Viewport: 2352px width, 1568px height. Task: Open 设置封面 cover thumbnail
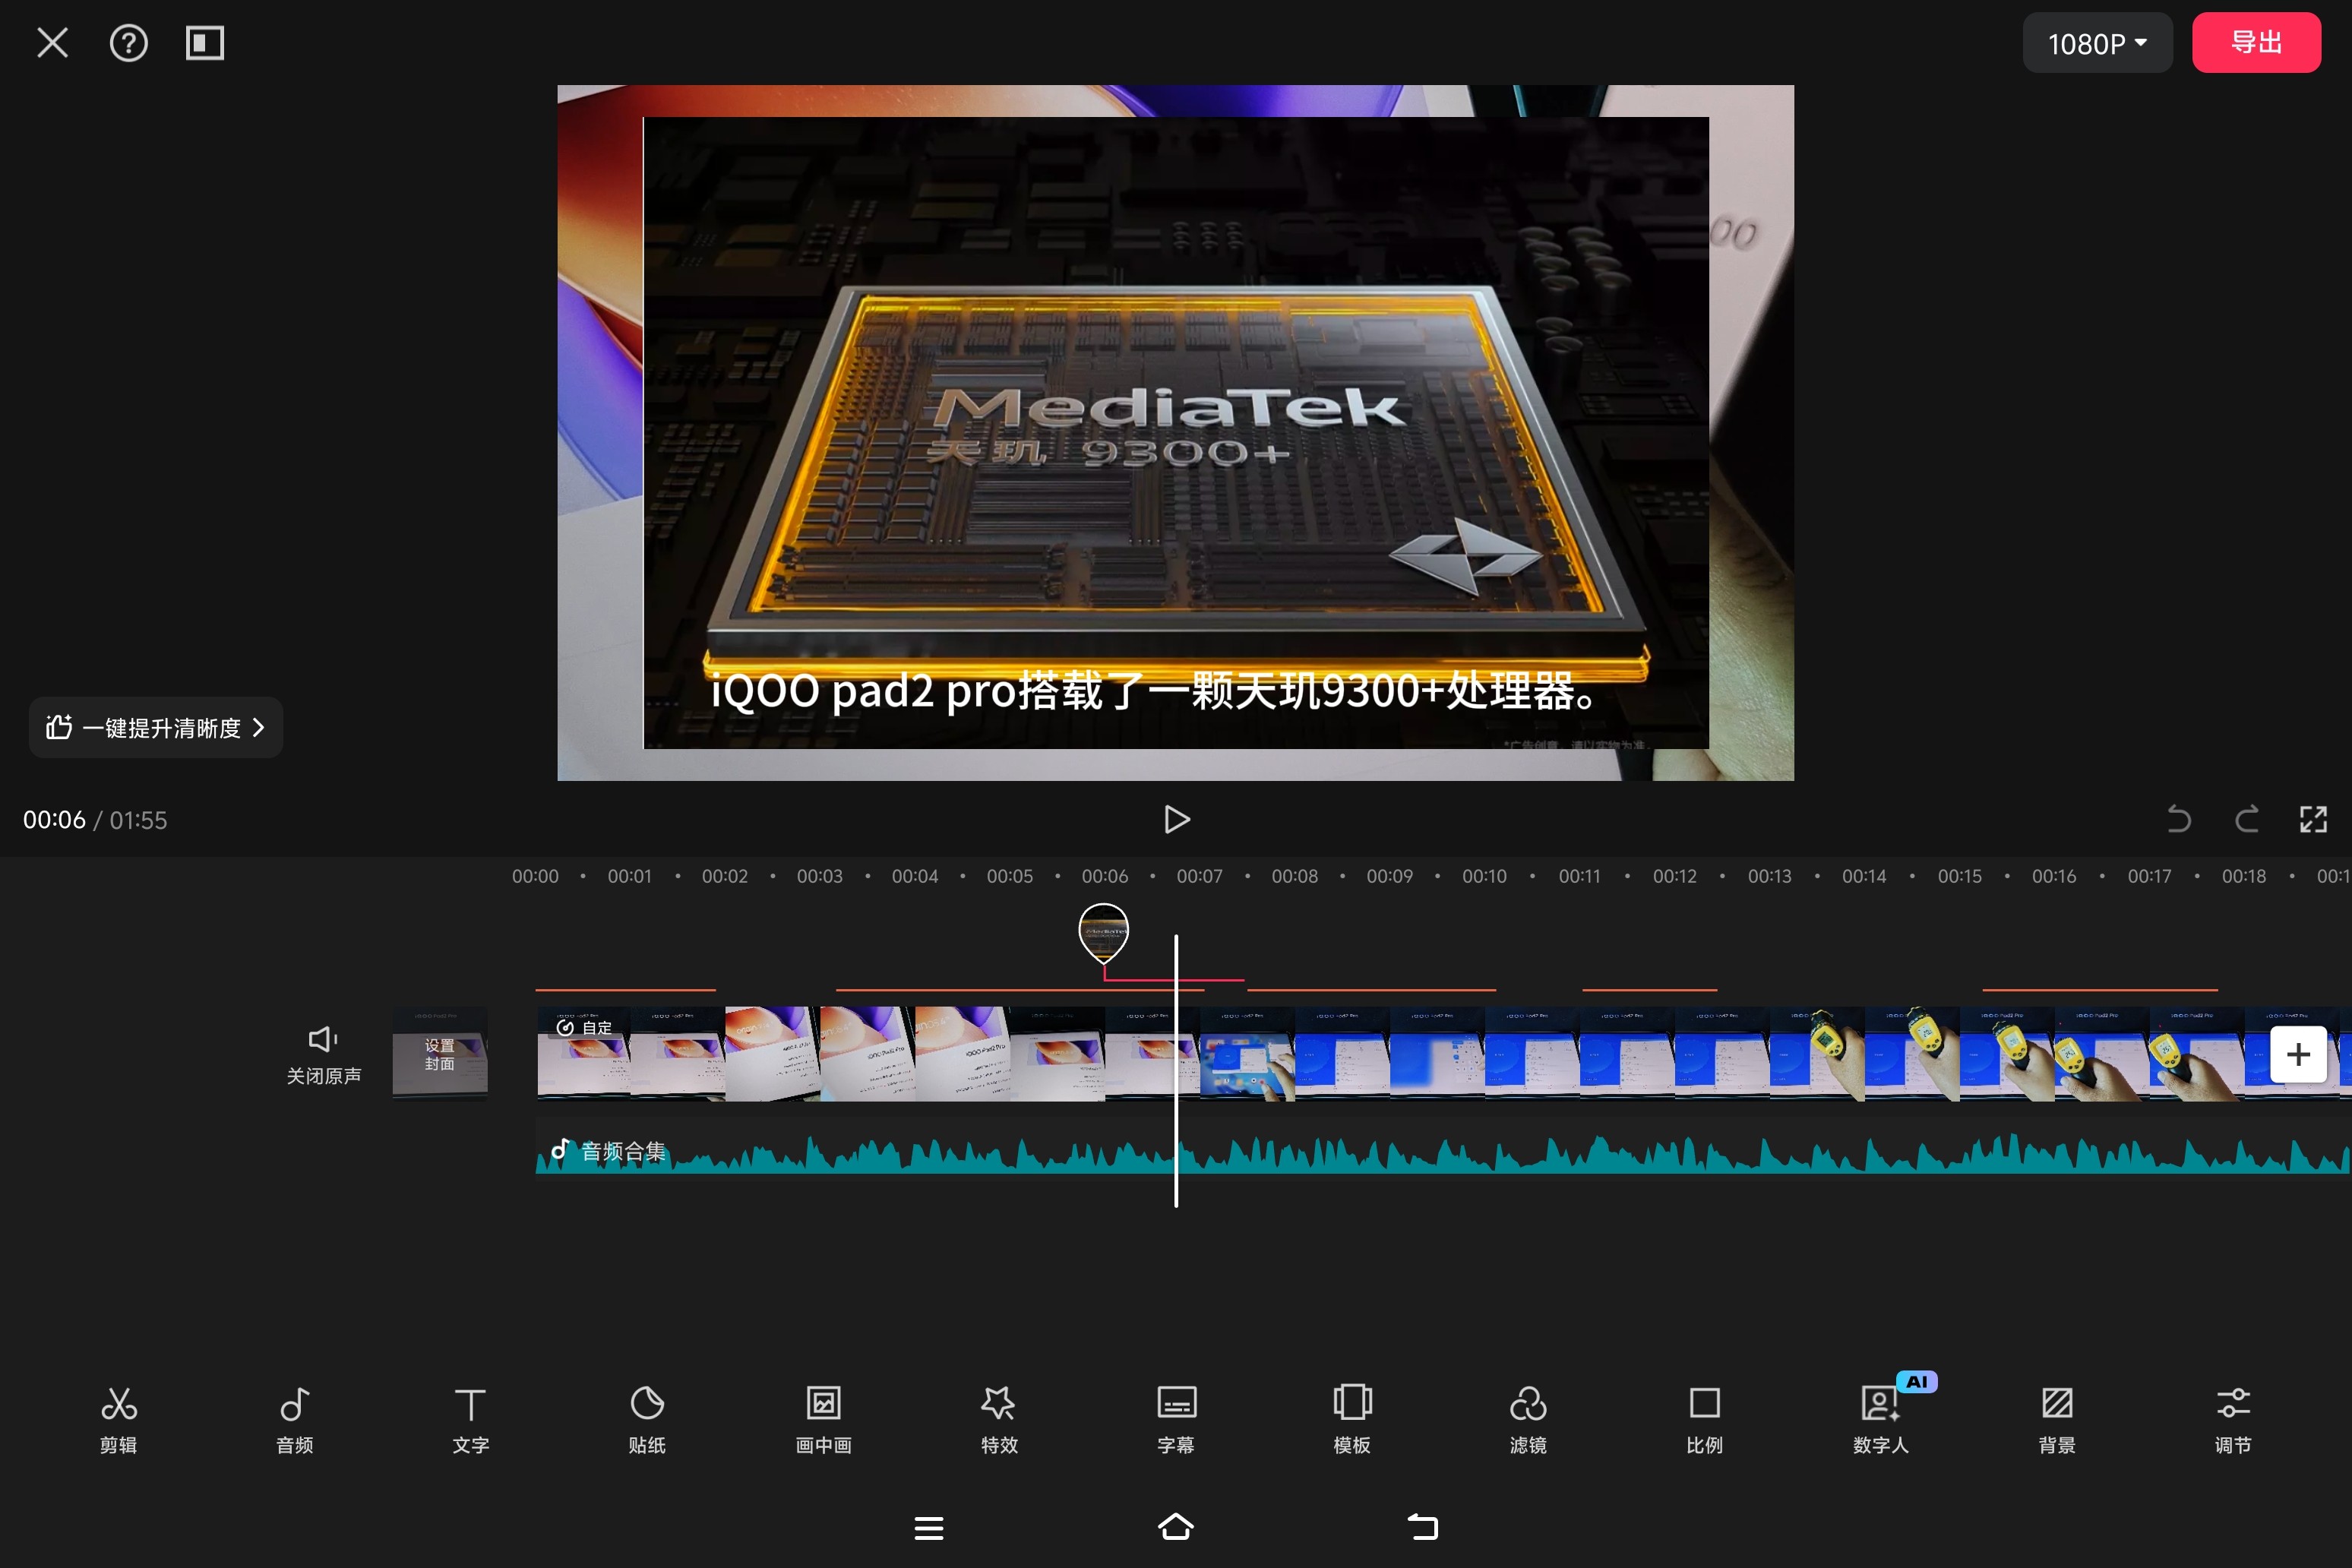440,1054
